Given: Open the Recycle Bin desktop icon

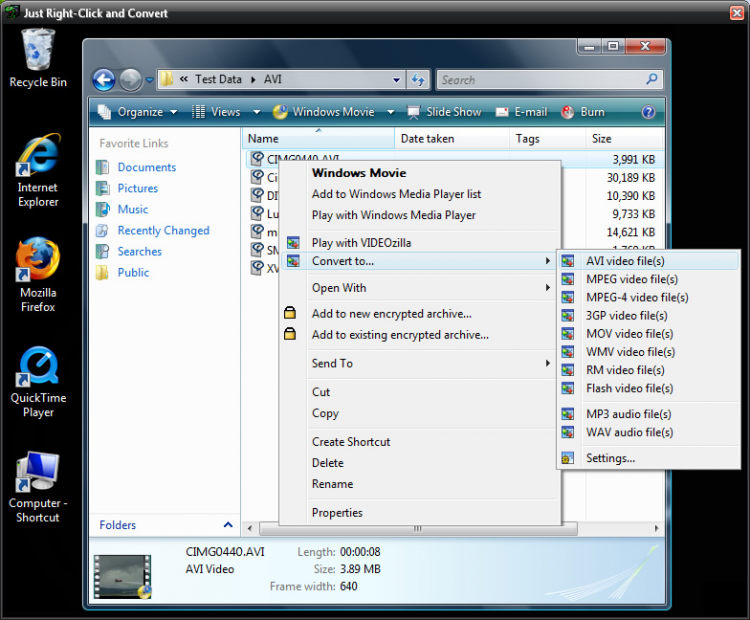Looking at the screenshot, I should [38, 58].
